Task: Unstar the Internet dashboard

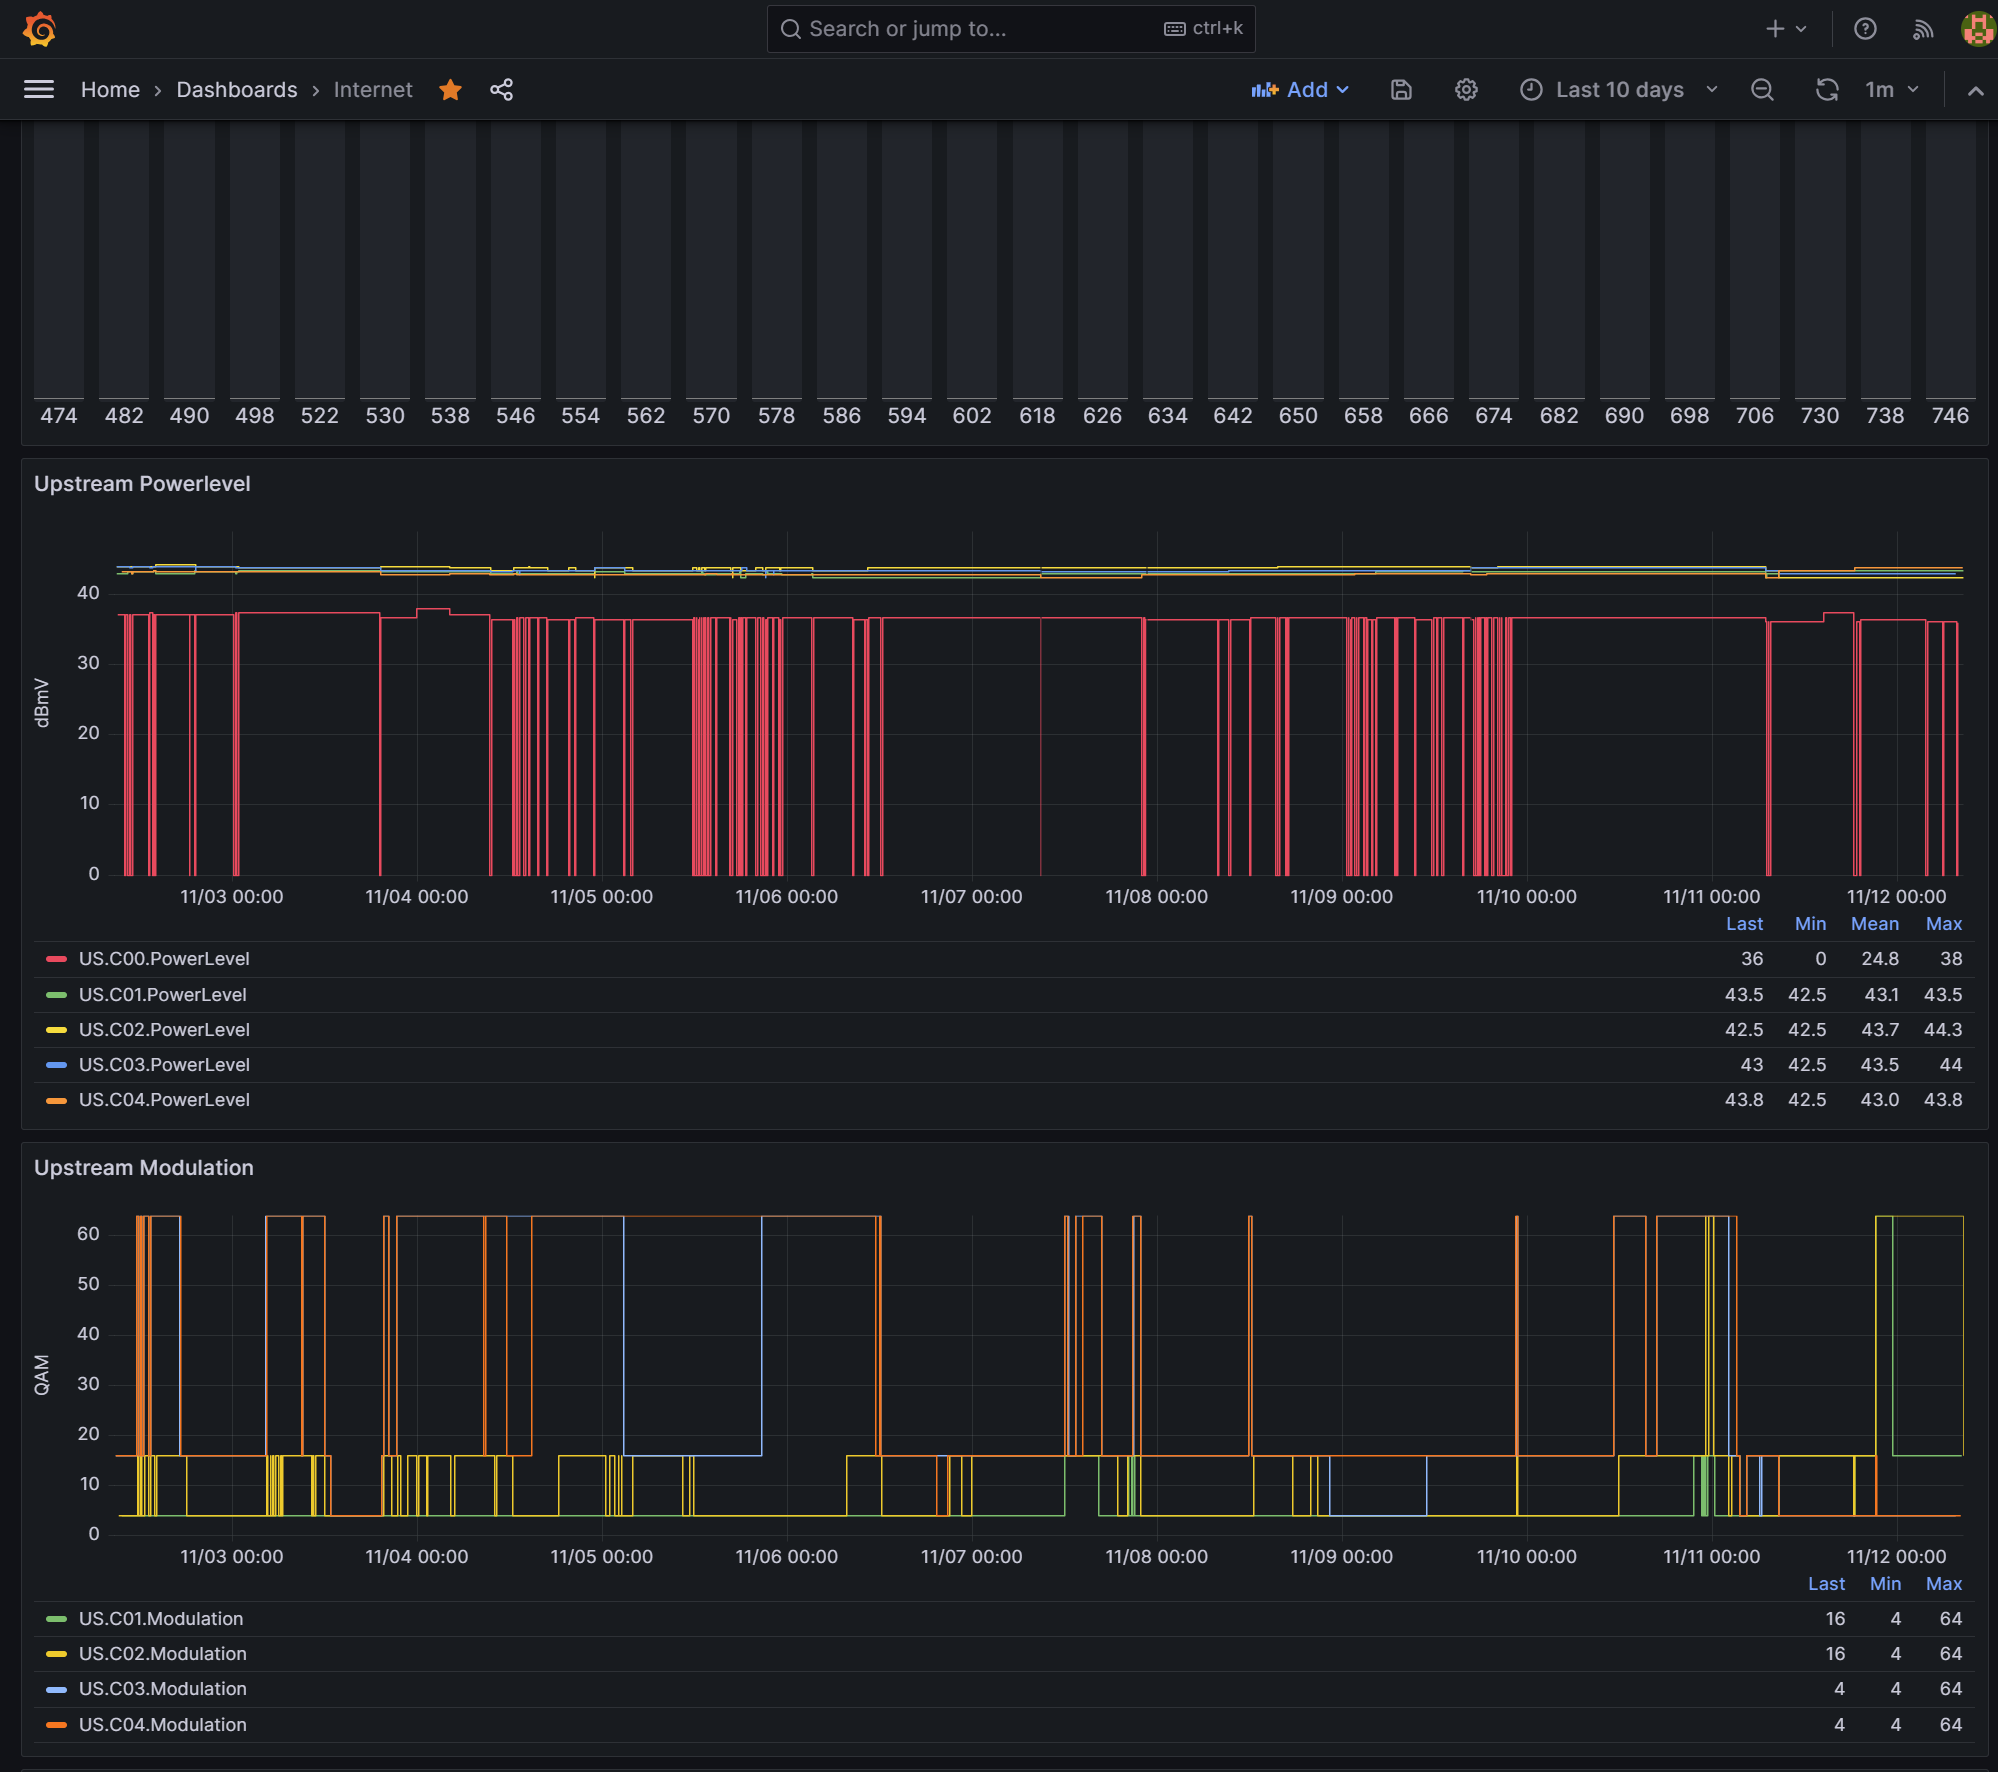Action: pos(450,90)
